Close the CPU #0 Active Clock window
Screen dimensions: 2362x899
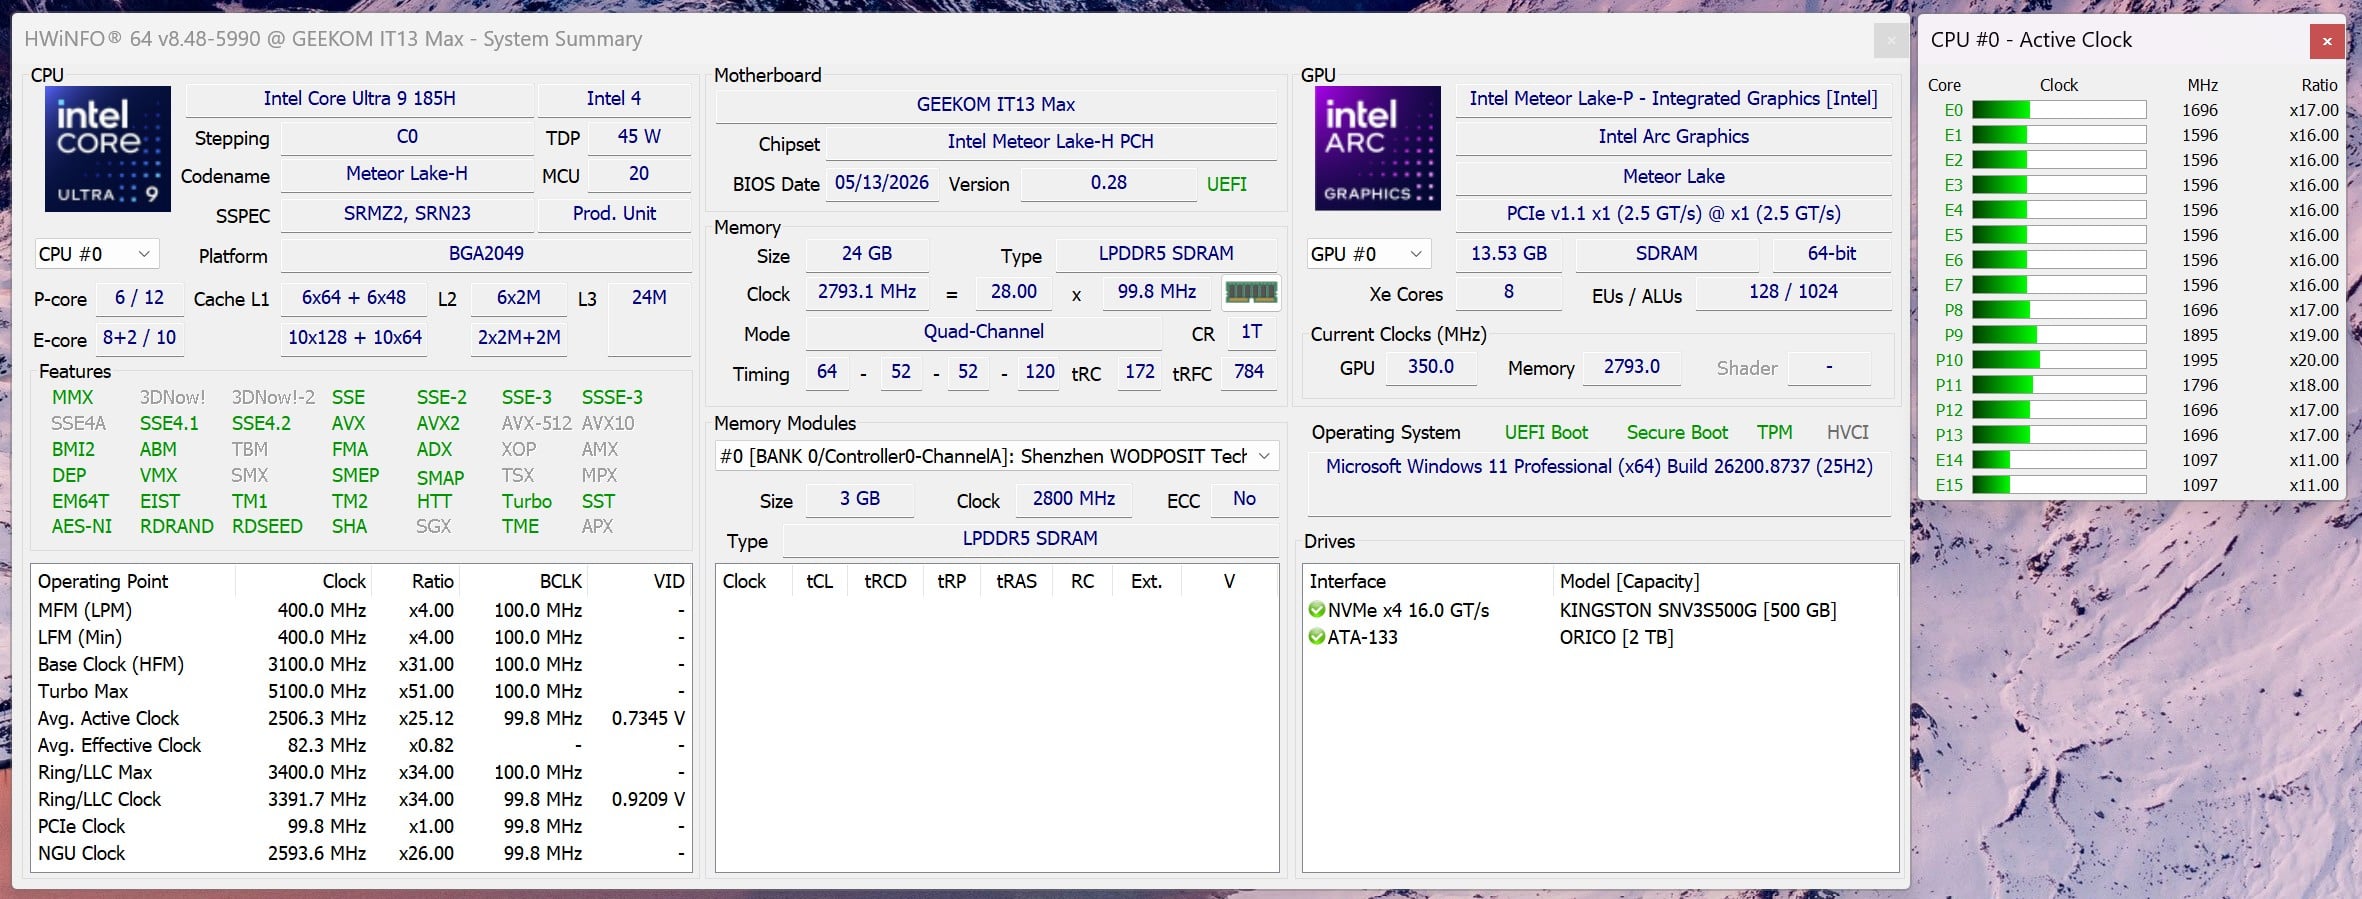coord(2327,41)
